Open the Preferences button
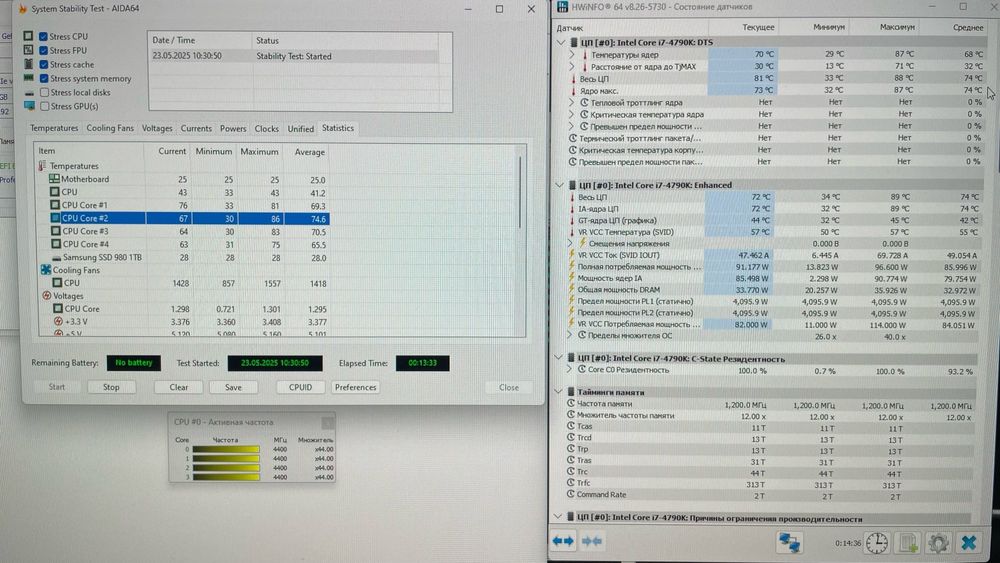The width and height of the screenshot is (1000, 563). (355, 387)
